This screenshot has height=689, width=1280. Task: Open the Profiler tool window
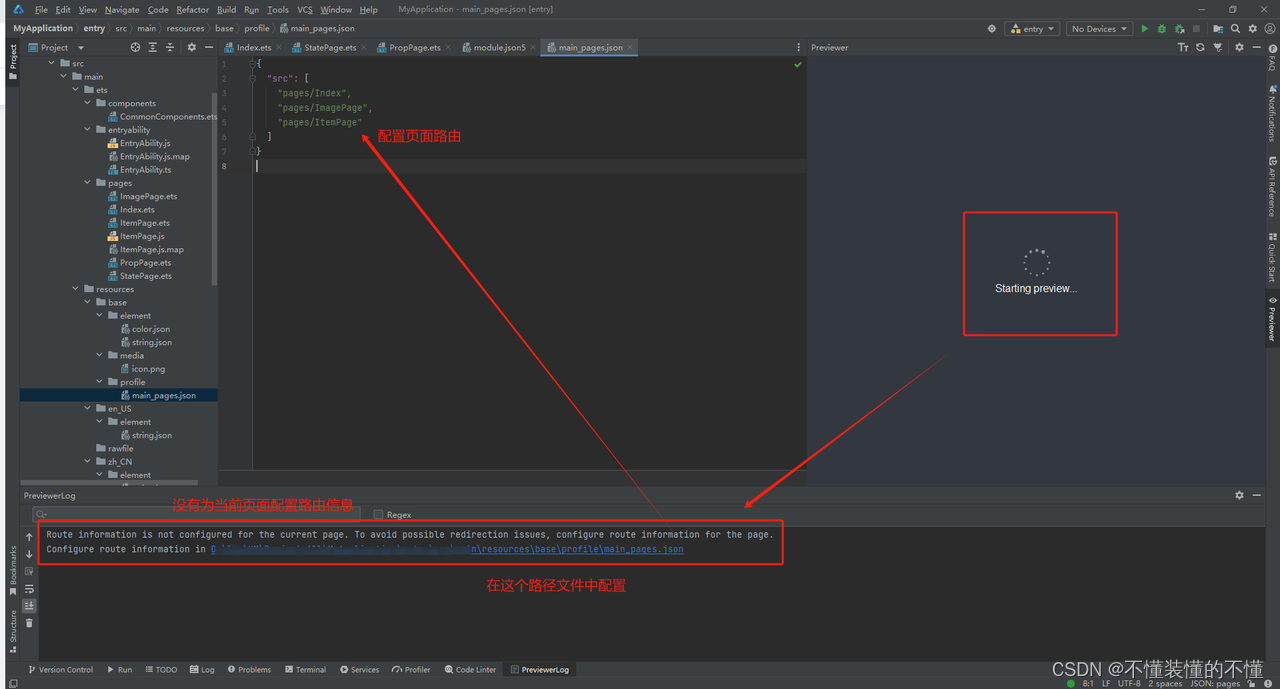pyautogui.click(x=412, y=670)
